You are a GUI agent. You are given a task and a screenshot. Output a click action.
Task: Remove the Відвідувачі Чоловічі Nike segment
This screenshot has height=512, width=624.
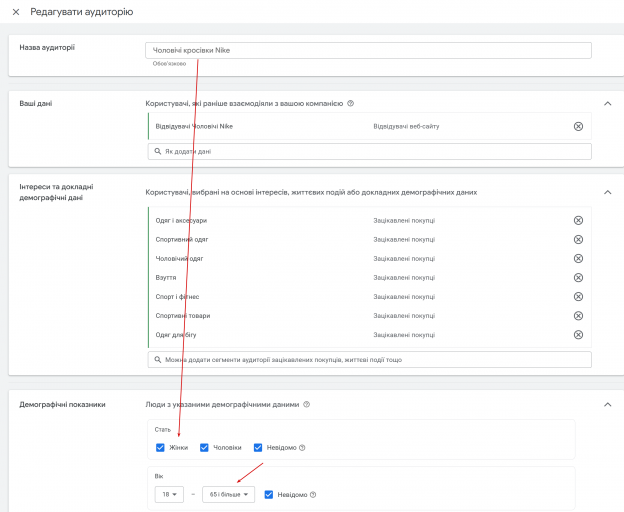[578, 126]
